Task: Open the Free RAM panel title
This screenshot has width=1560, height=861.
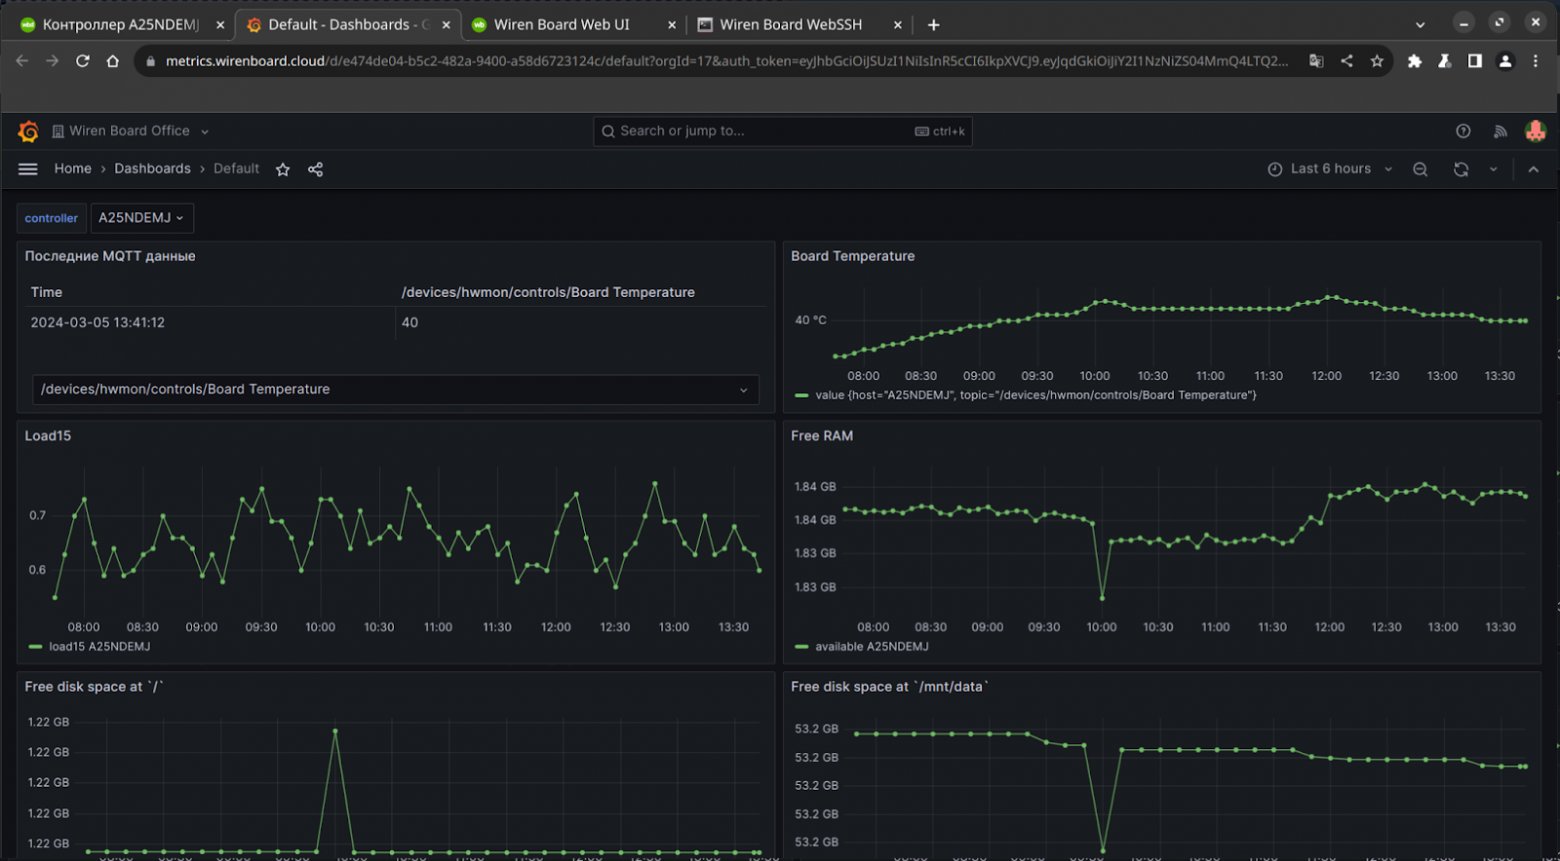Action: (822, 436)
